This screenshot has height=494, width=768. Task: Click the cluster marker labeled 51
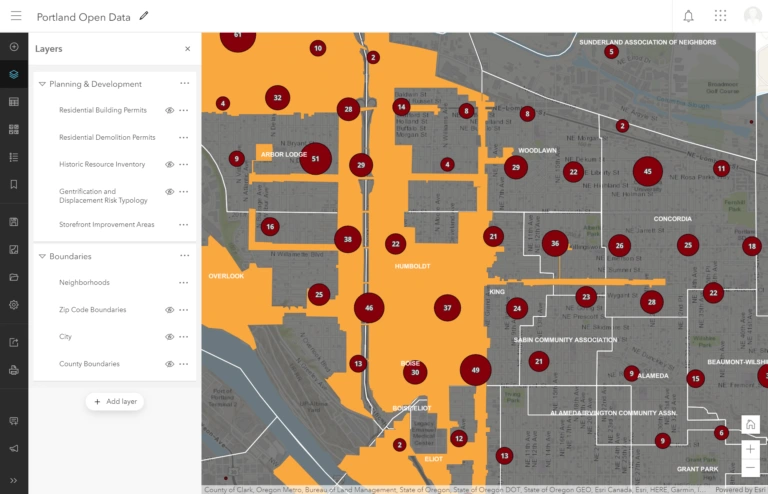[x=315, y=159]
